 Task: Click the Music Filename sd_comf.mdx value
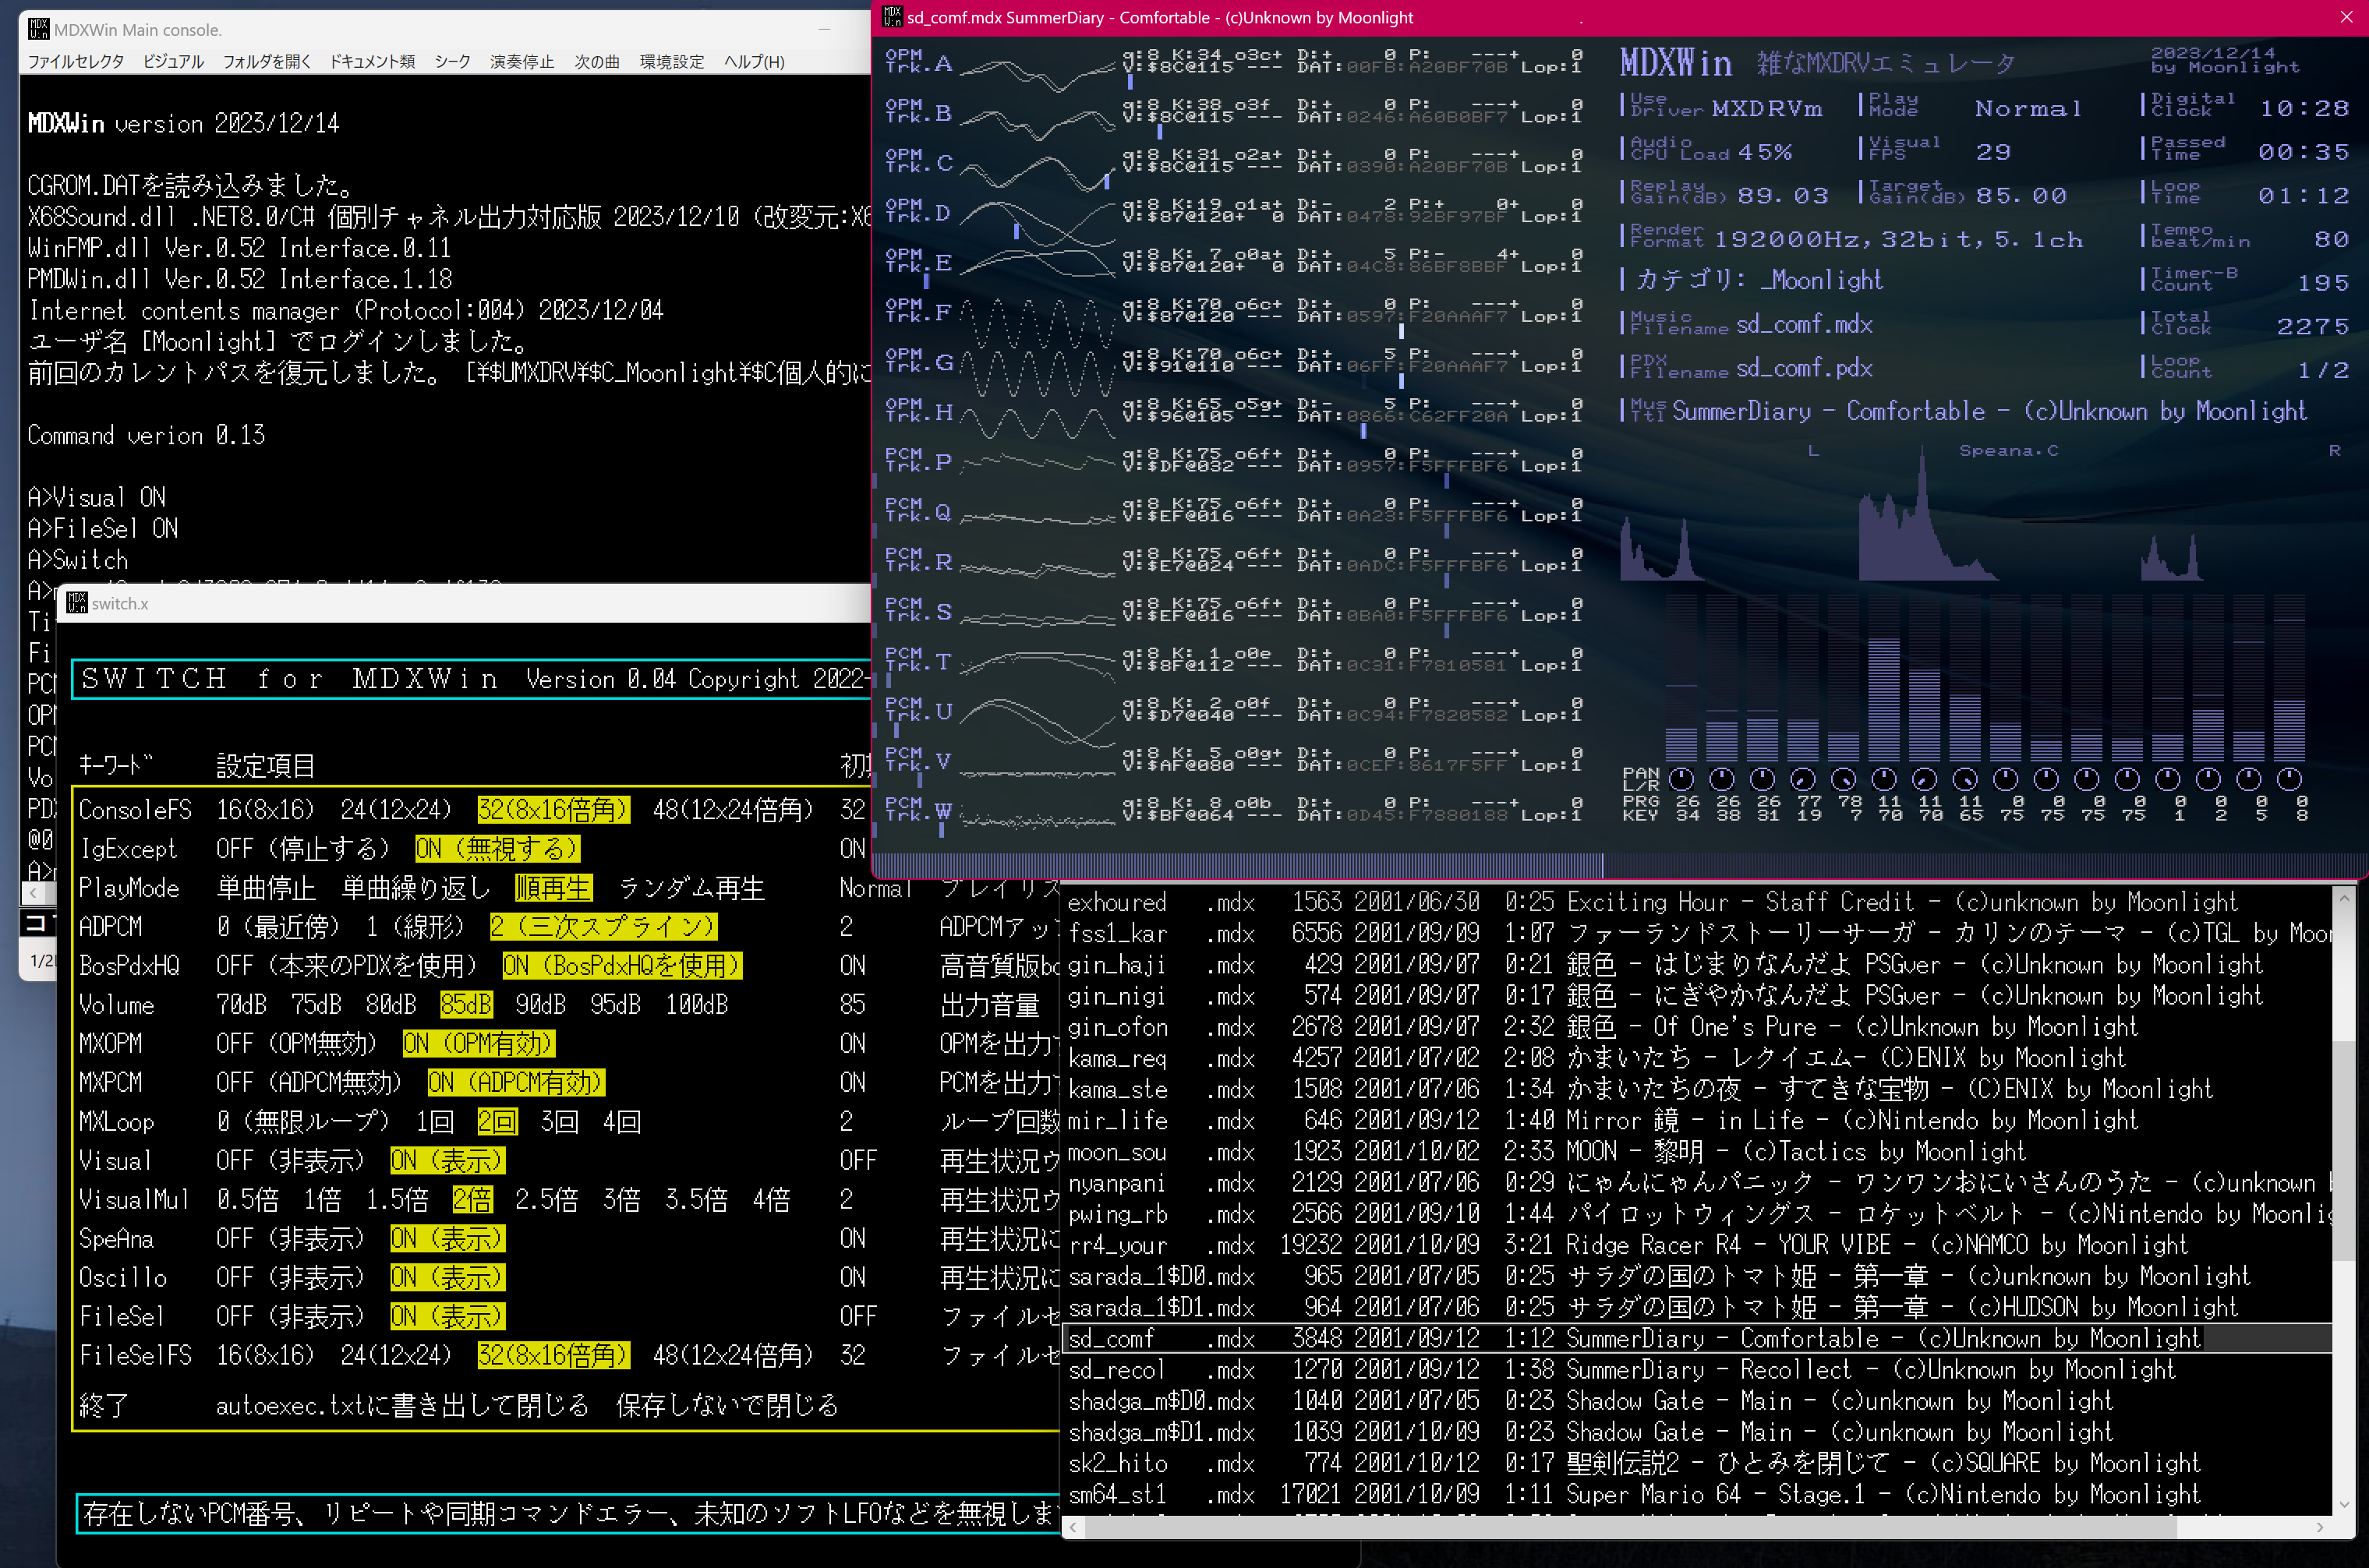1804,324
